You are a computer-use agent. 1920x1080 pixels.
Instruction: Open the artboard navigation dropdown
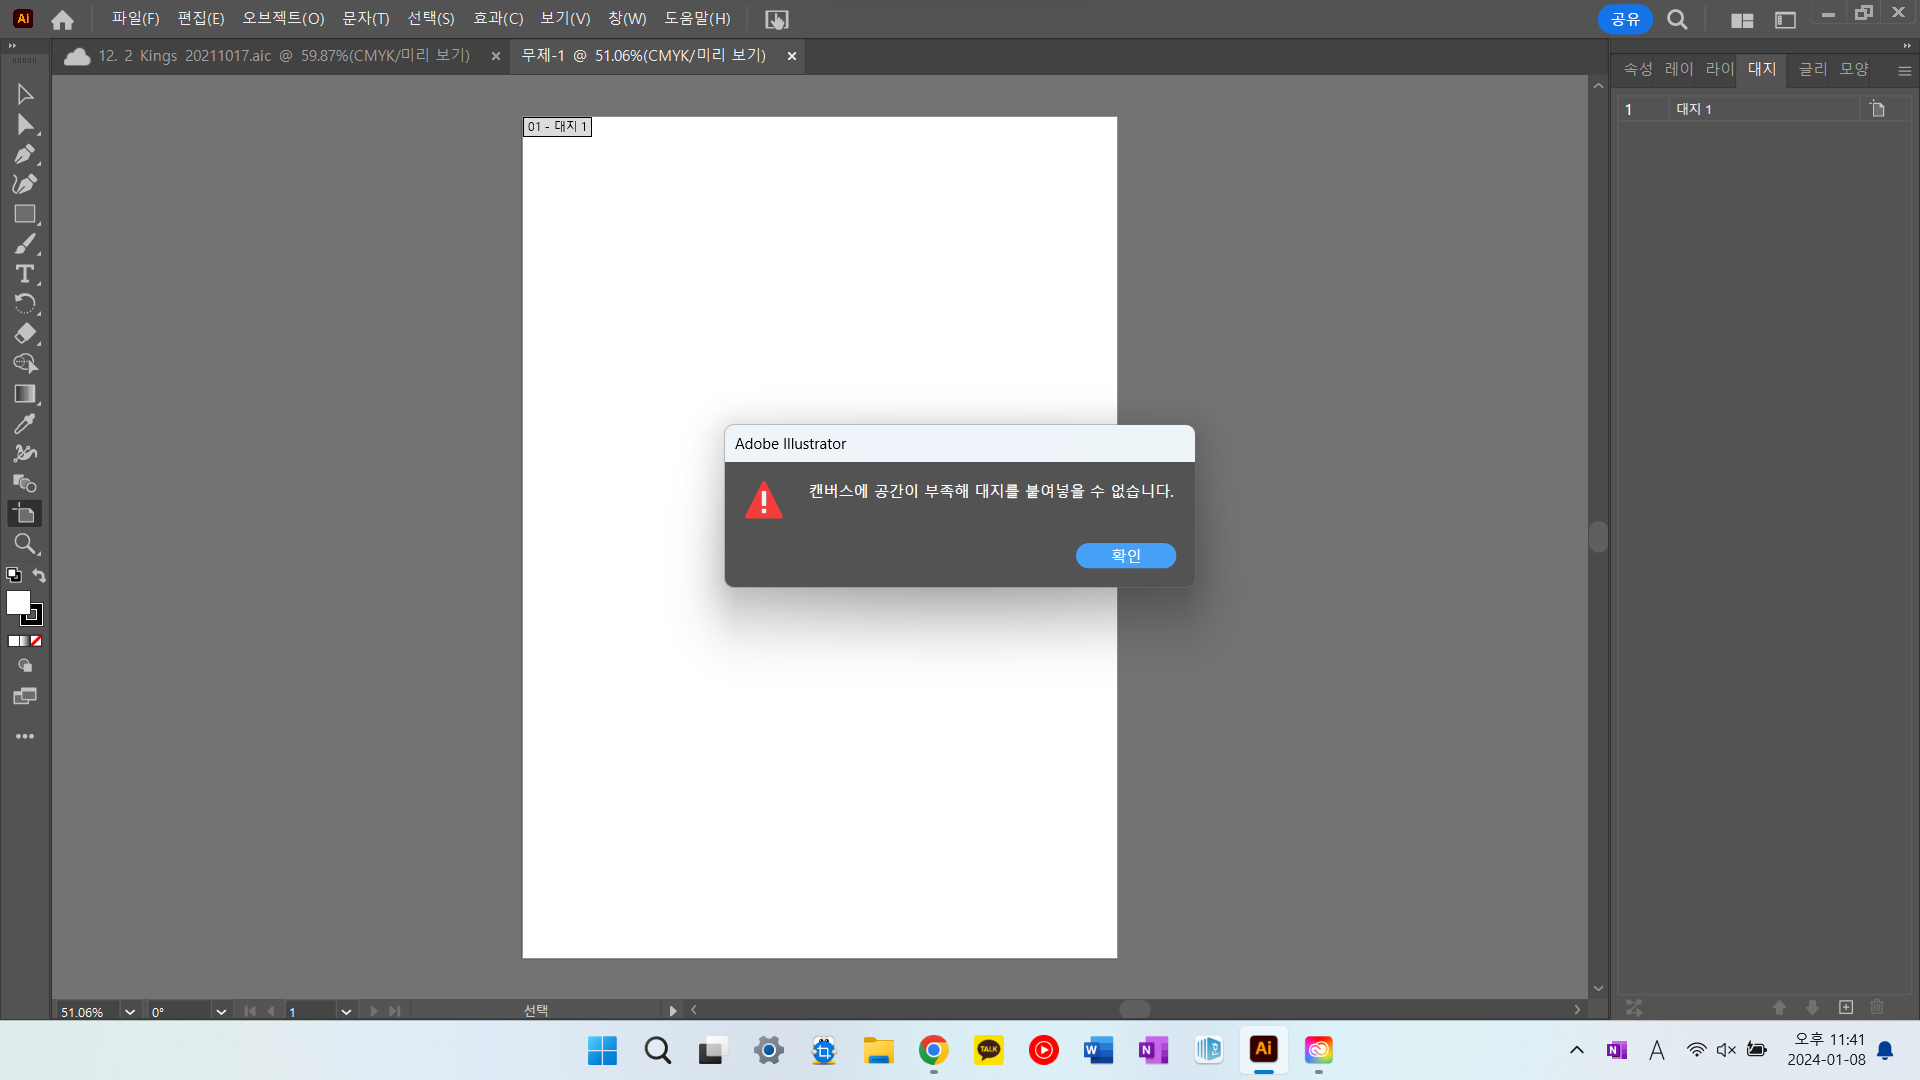pos(345,1011)
